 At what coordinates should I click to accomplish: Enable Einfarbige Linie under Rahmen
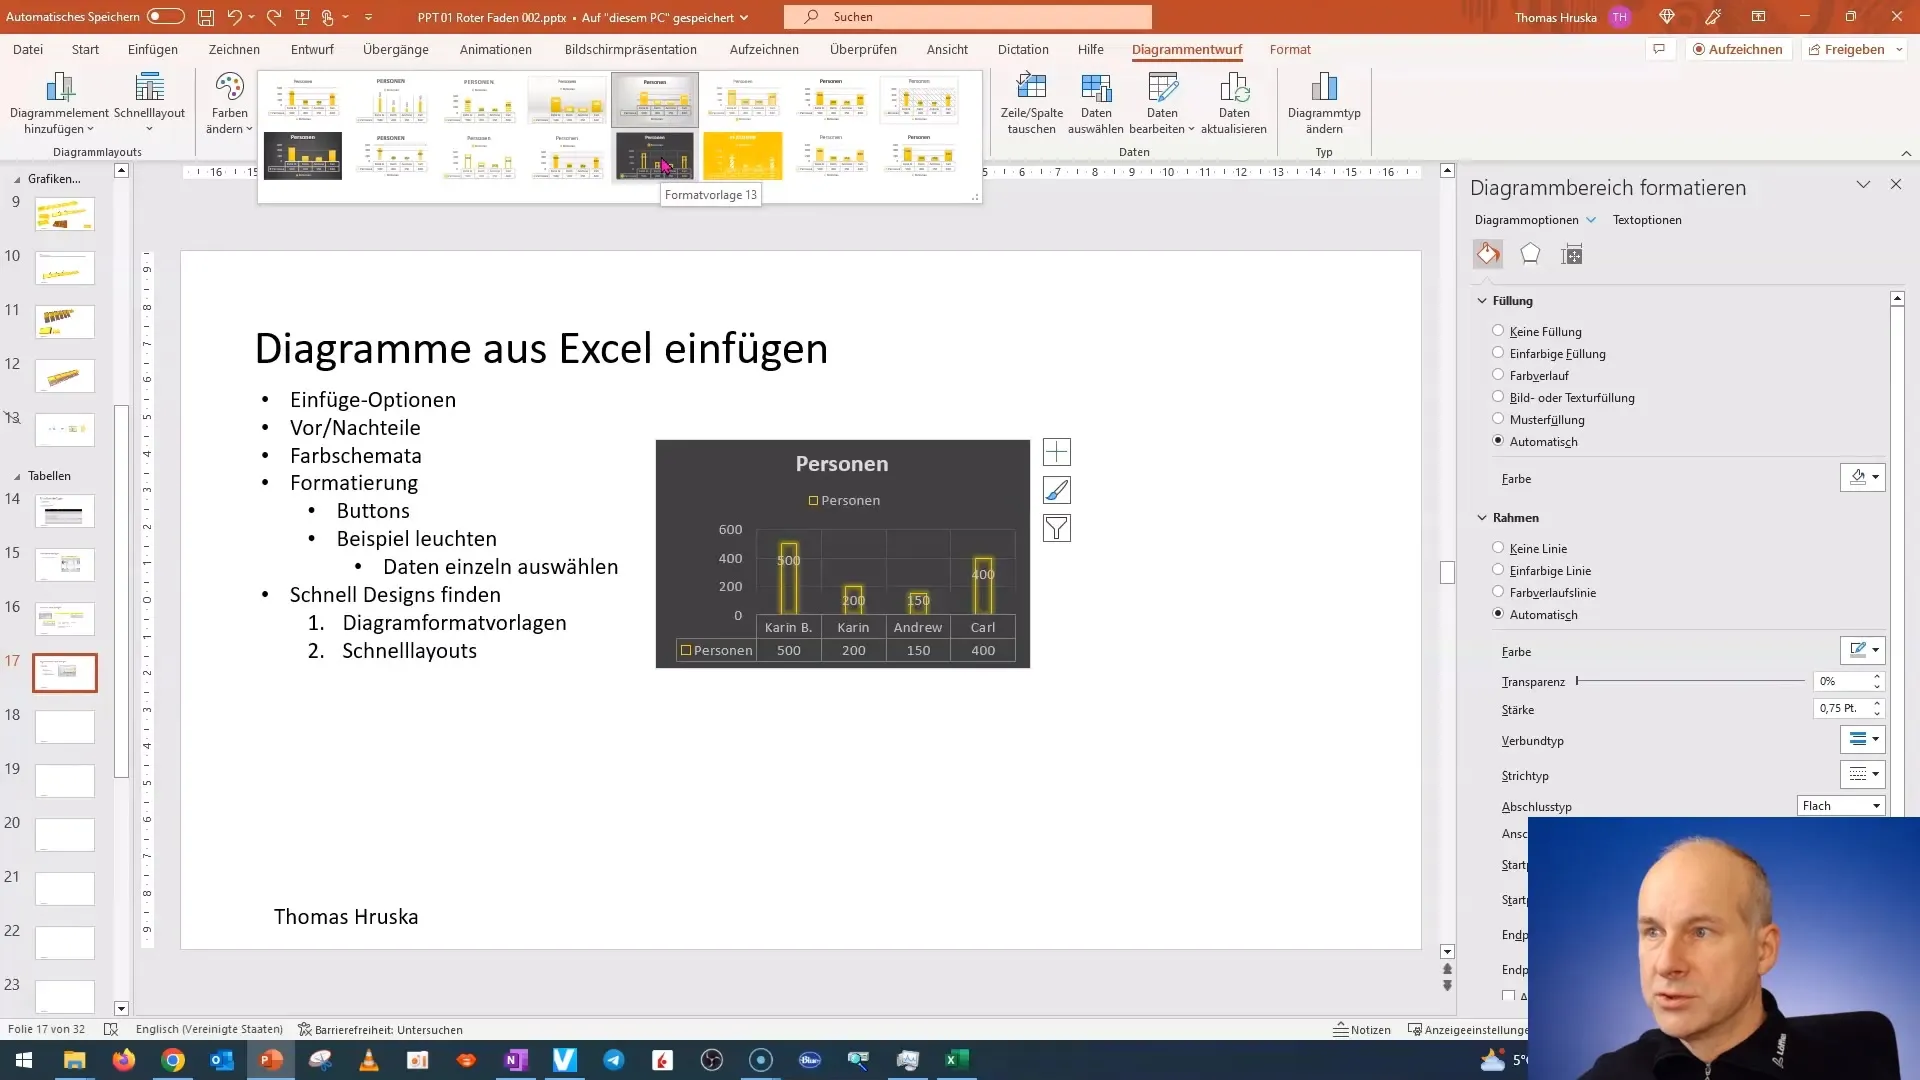point(1498,568)
